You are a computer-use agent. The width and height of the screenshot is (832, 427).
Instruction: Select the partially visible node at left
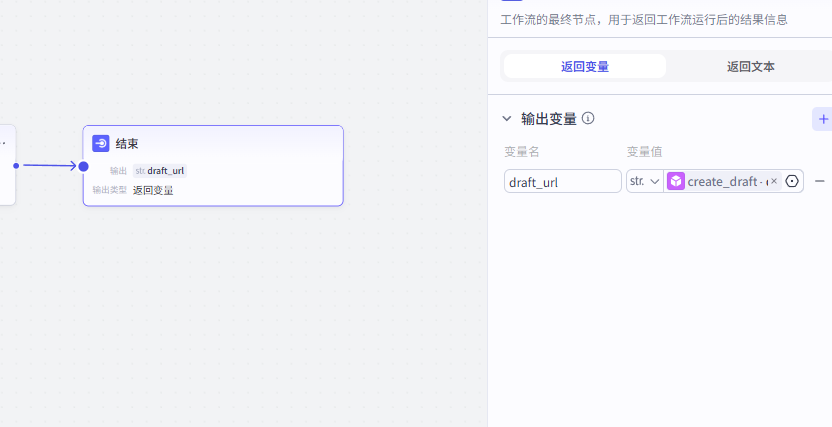click(7, 165)
